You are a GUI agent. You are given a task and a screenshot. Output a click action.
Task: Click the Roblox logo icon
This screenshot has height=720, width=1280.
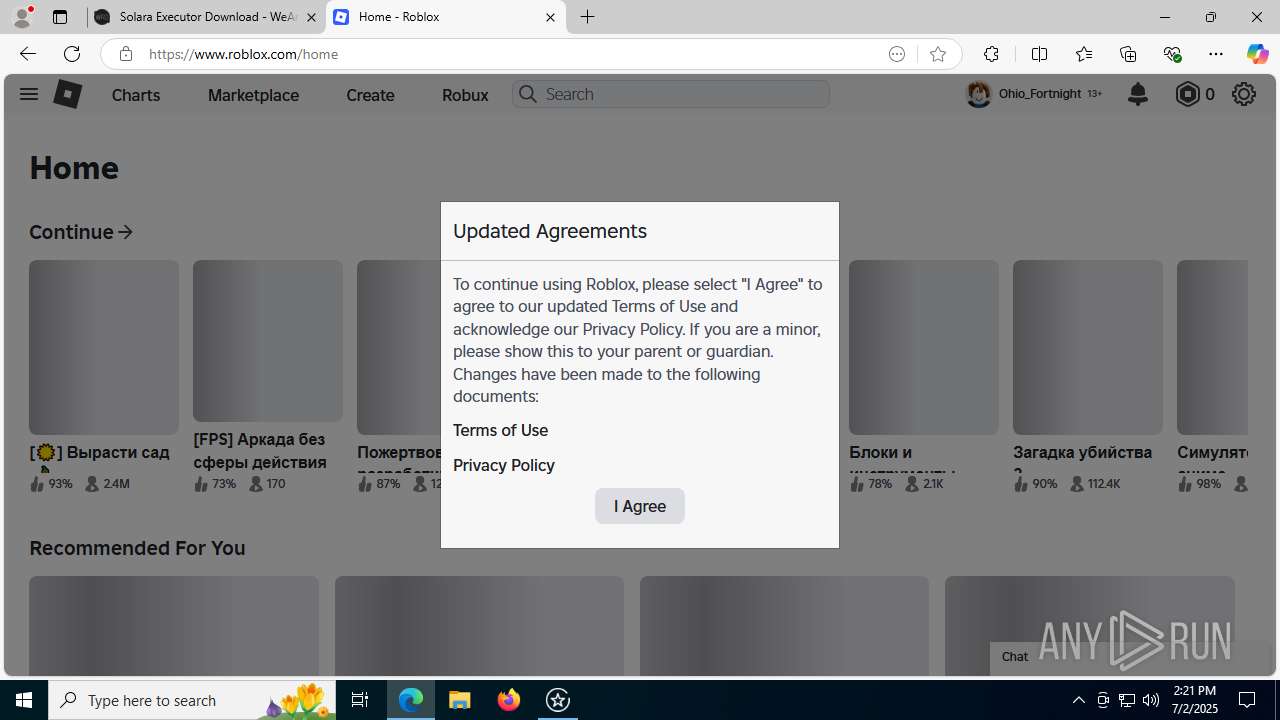pos(67,94)
